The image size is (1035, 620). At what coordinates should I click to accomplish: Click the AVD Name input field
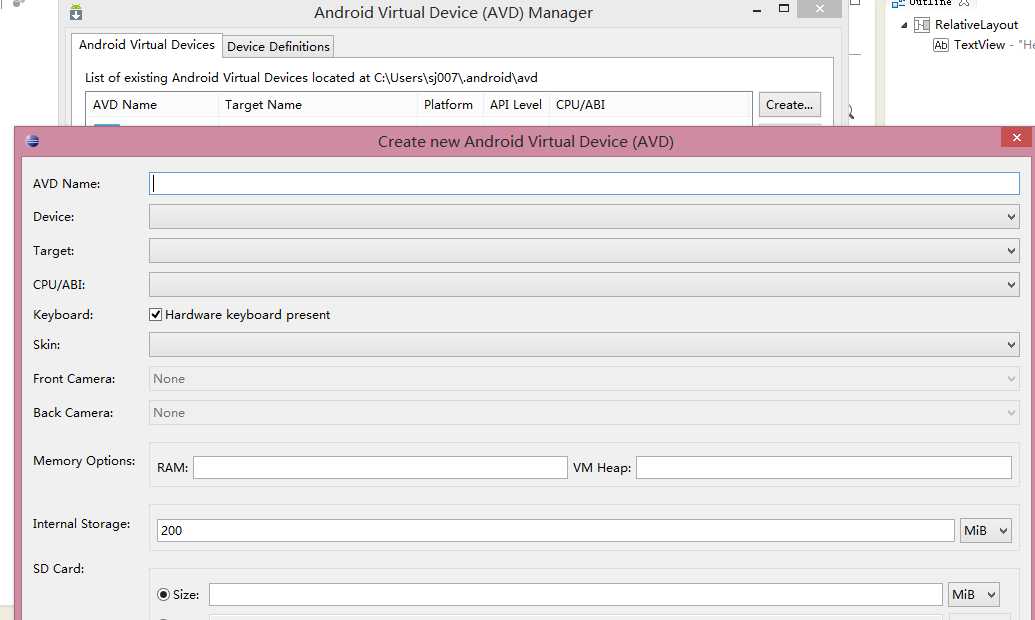584,184
